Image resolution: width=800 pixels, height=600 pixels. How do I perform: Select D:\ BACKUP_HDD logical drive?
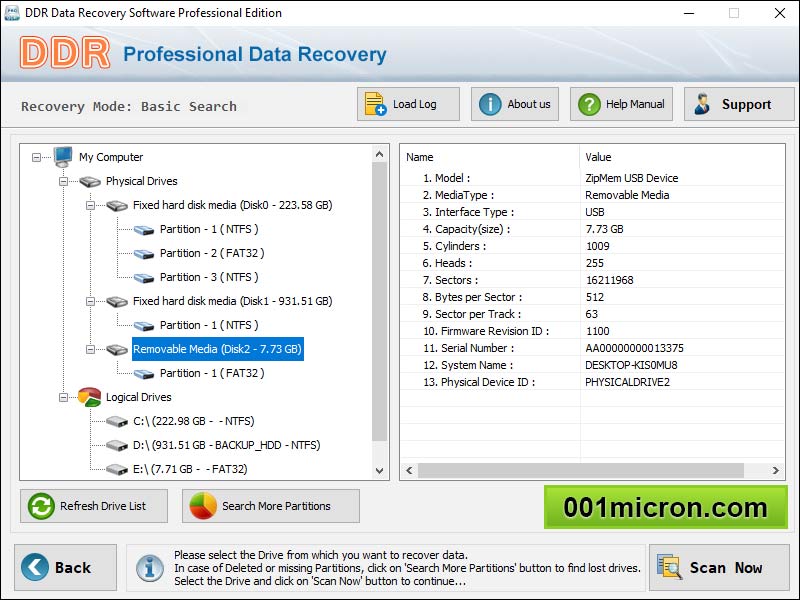point(226,445)
